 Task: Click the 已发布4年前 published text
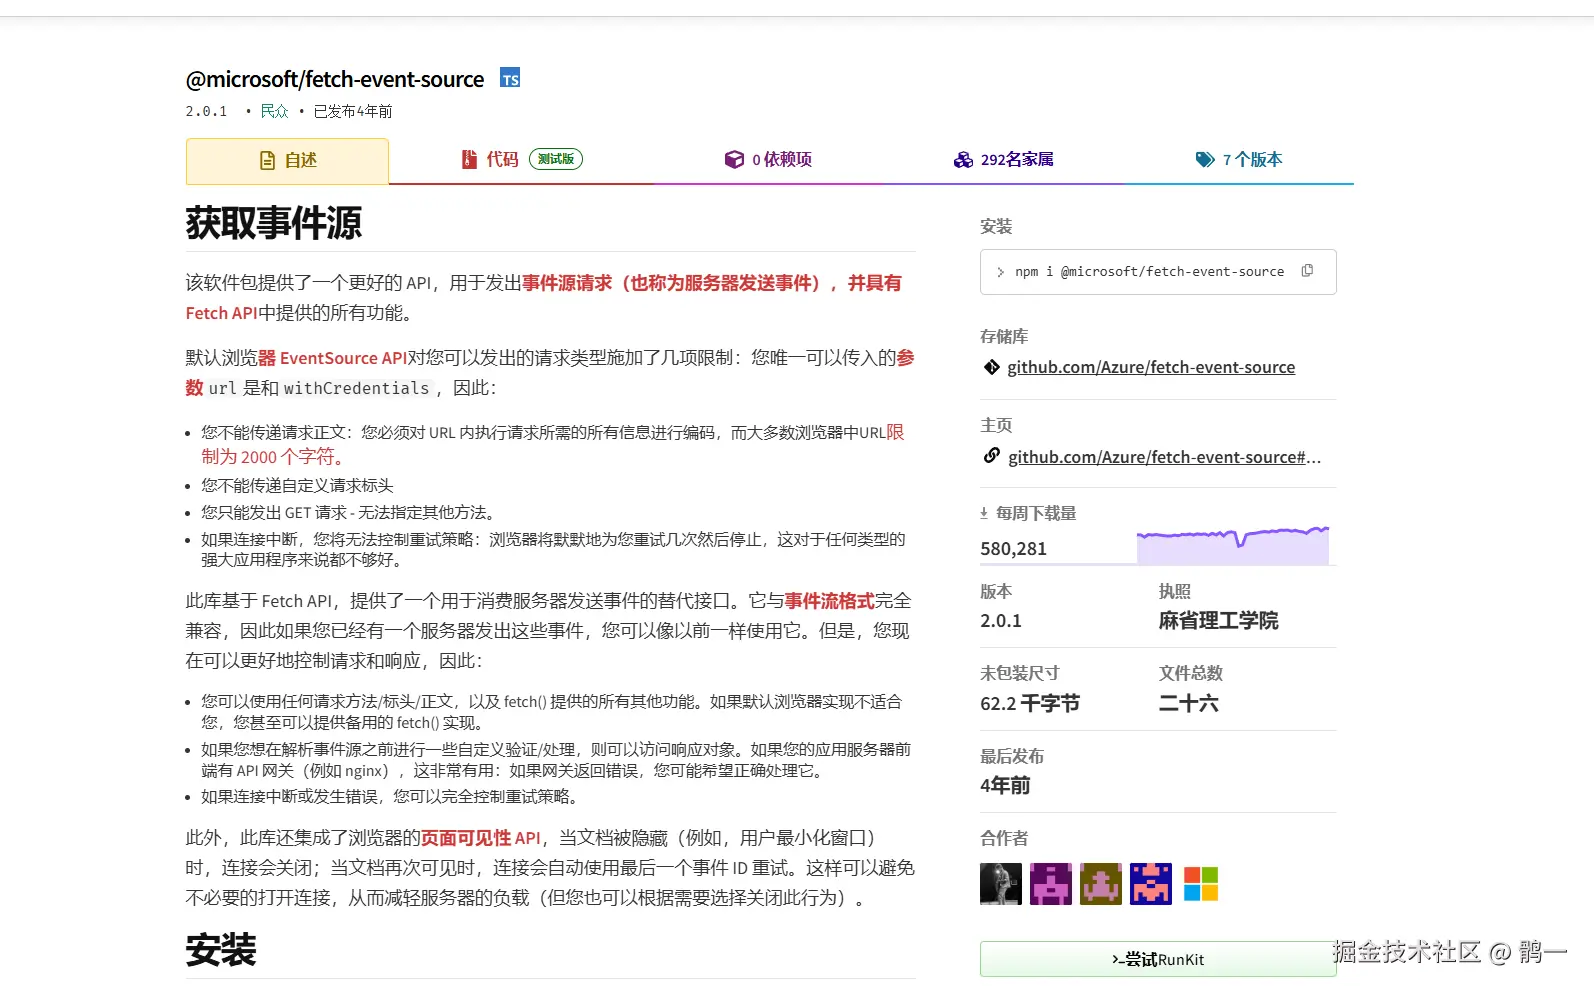[x=353, y=111]
